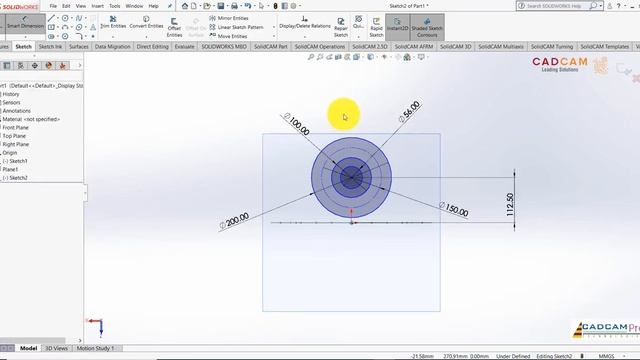Select the Arc sketch tool
Image resolution: width=640 pixels, height=360 pixels.
point(65,27)
